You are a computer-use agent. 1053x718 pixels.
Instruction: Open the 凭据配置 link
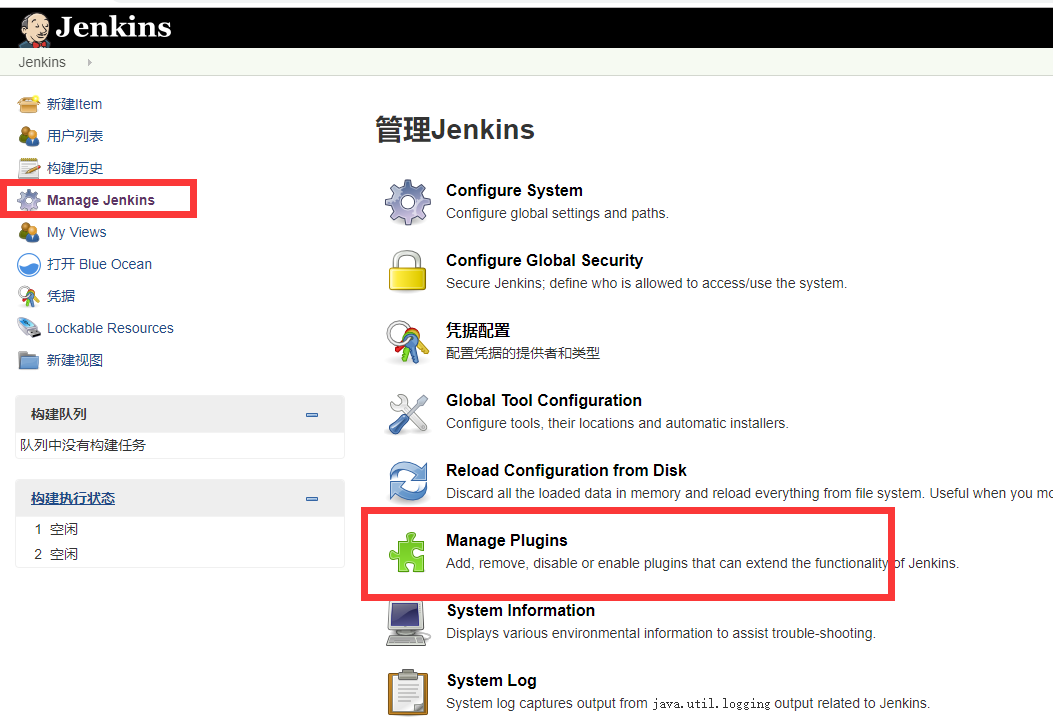(478, 330)
